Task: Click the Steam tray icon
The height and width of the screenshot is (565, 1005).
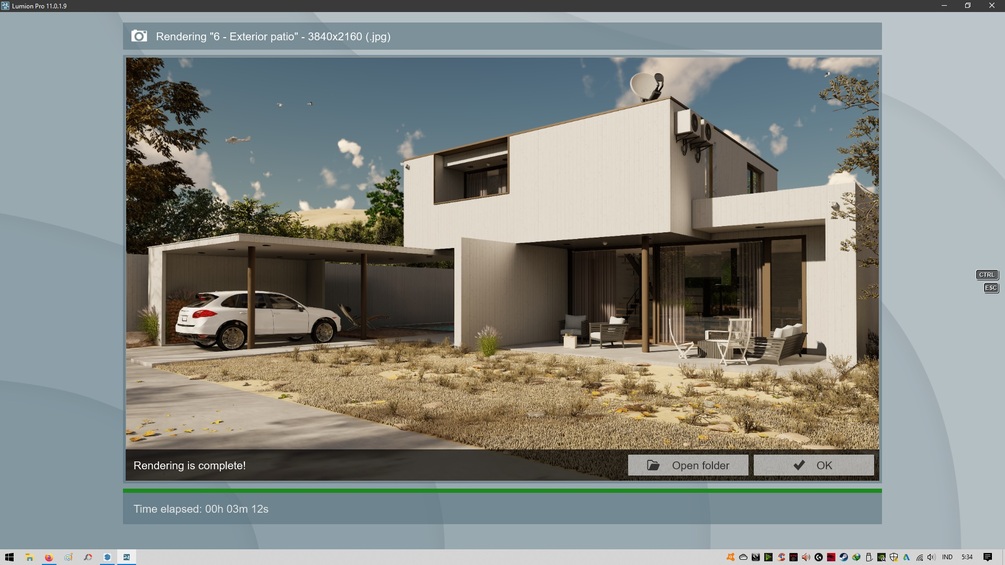Action: point(843,557)
